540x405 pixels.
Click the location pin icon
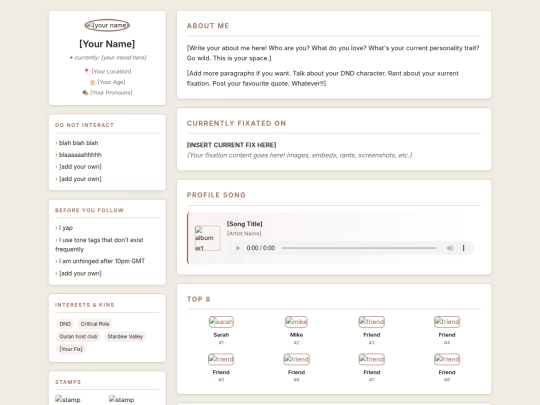(x=86, y=71)
